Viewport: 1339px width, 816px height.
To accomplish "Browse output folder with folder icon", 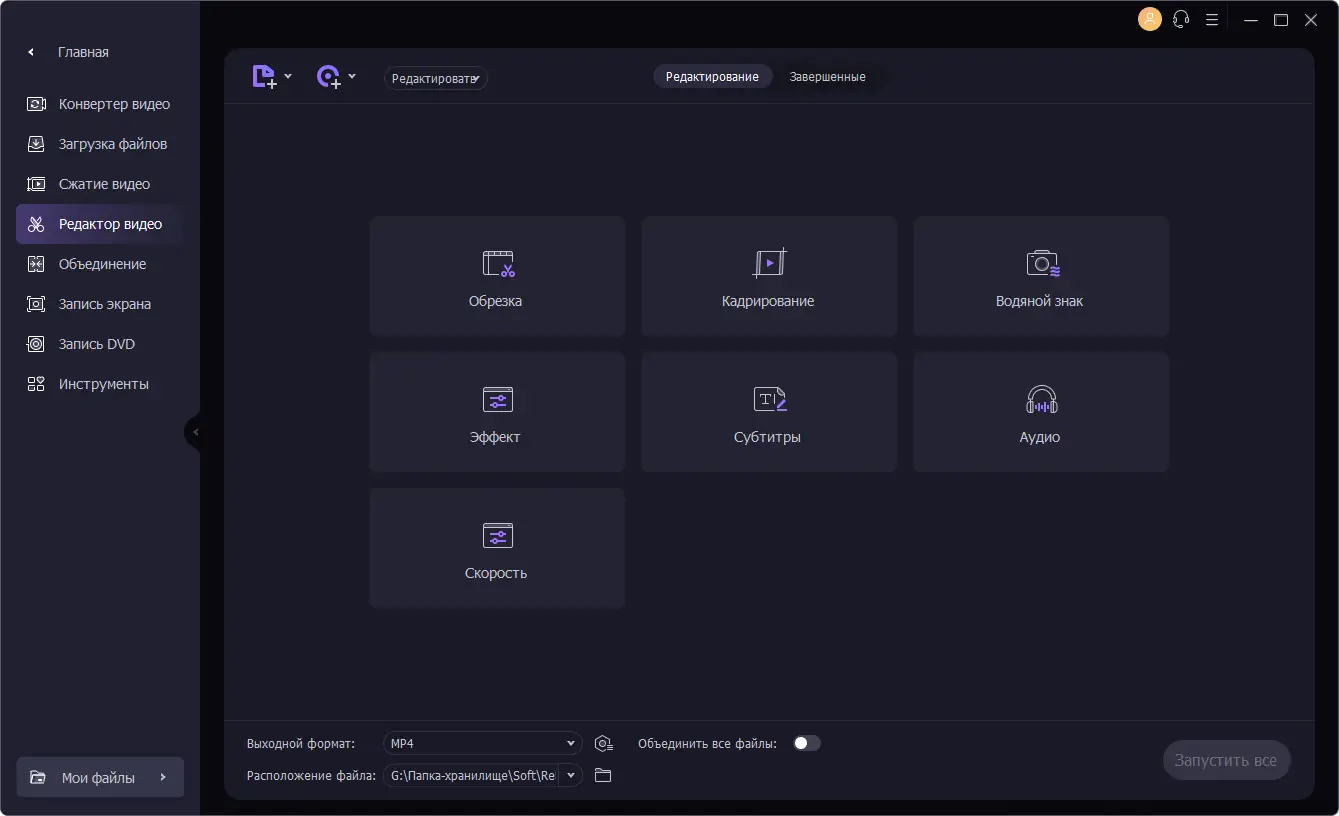I will [x=603, y=775].
